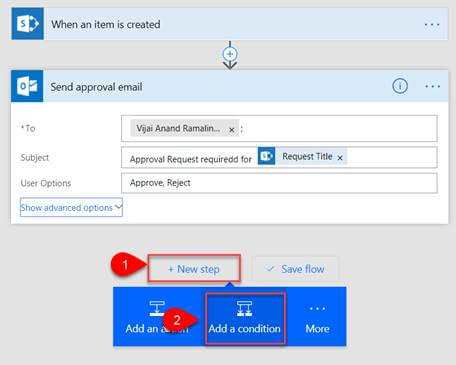
Task: Open the More options menu item
Action: tap(317, 319)
